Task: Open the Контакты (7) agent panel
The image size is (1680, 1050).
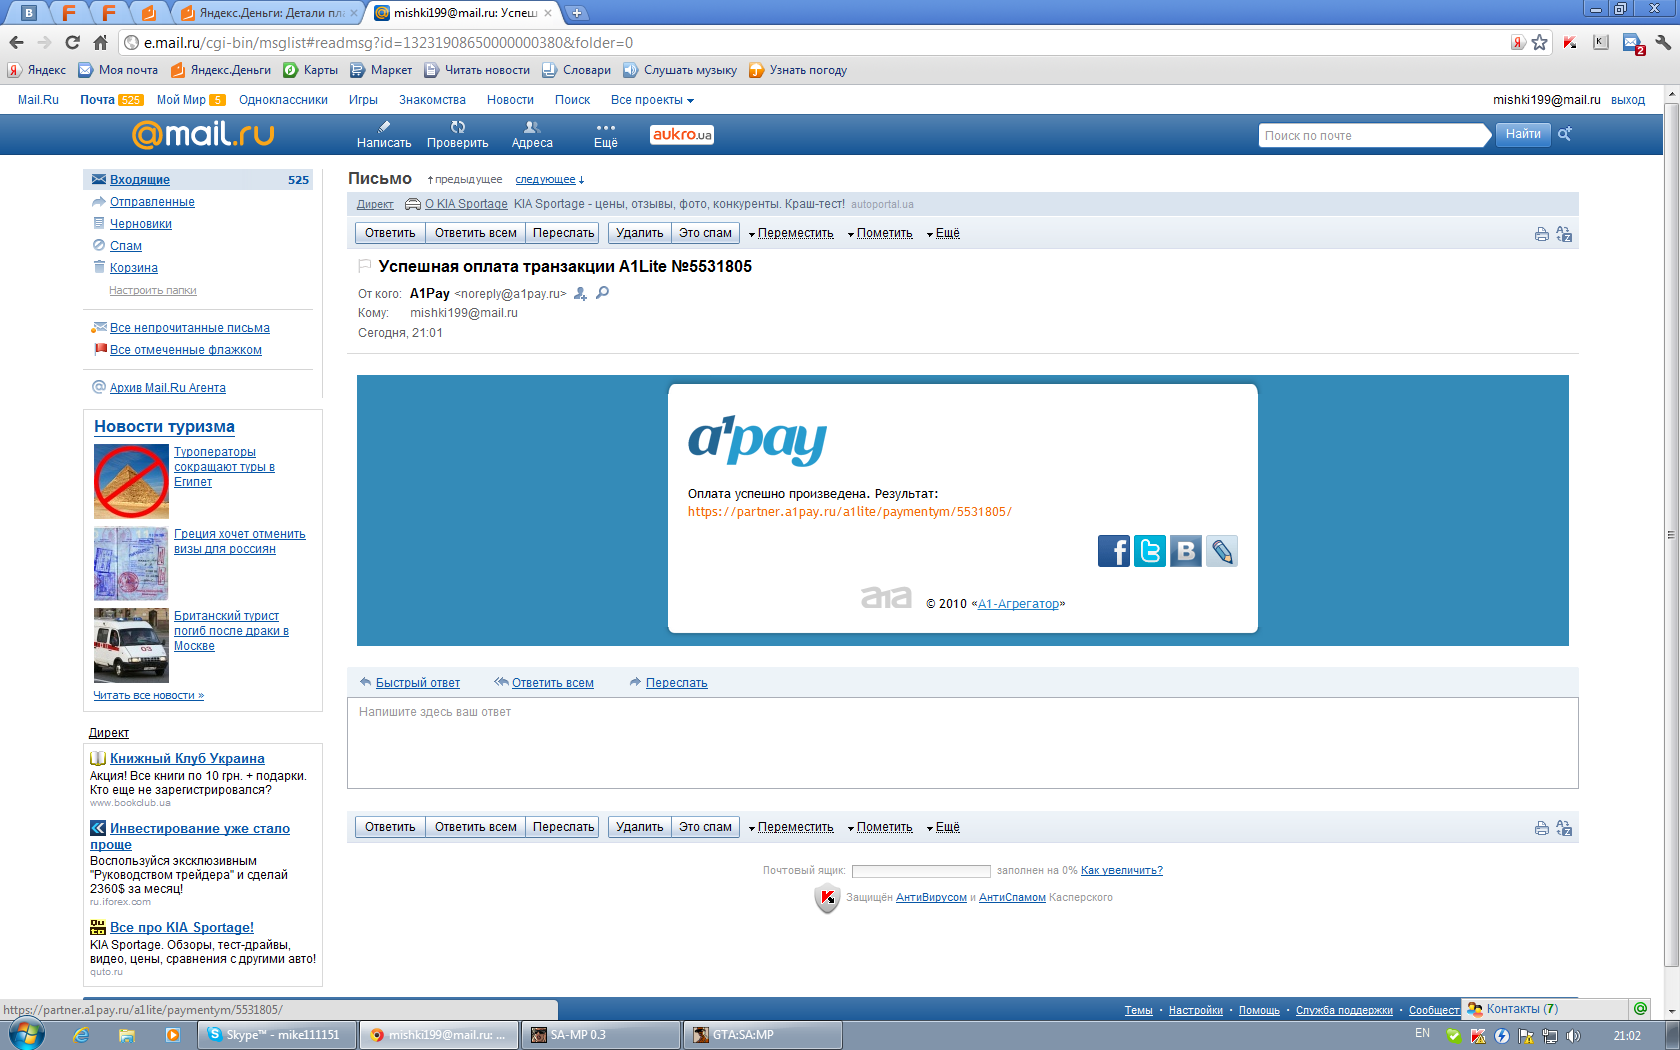Action: click(x=1544, y=1009)
